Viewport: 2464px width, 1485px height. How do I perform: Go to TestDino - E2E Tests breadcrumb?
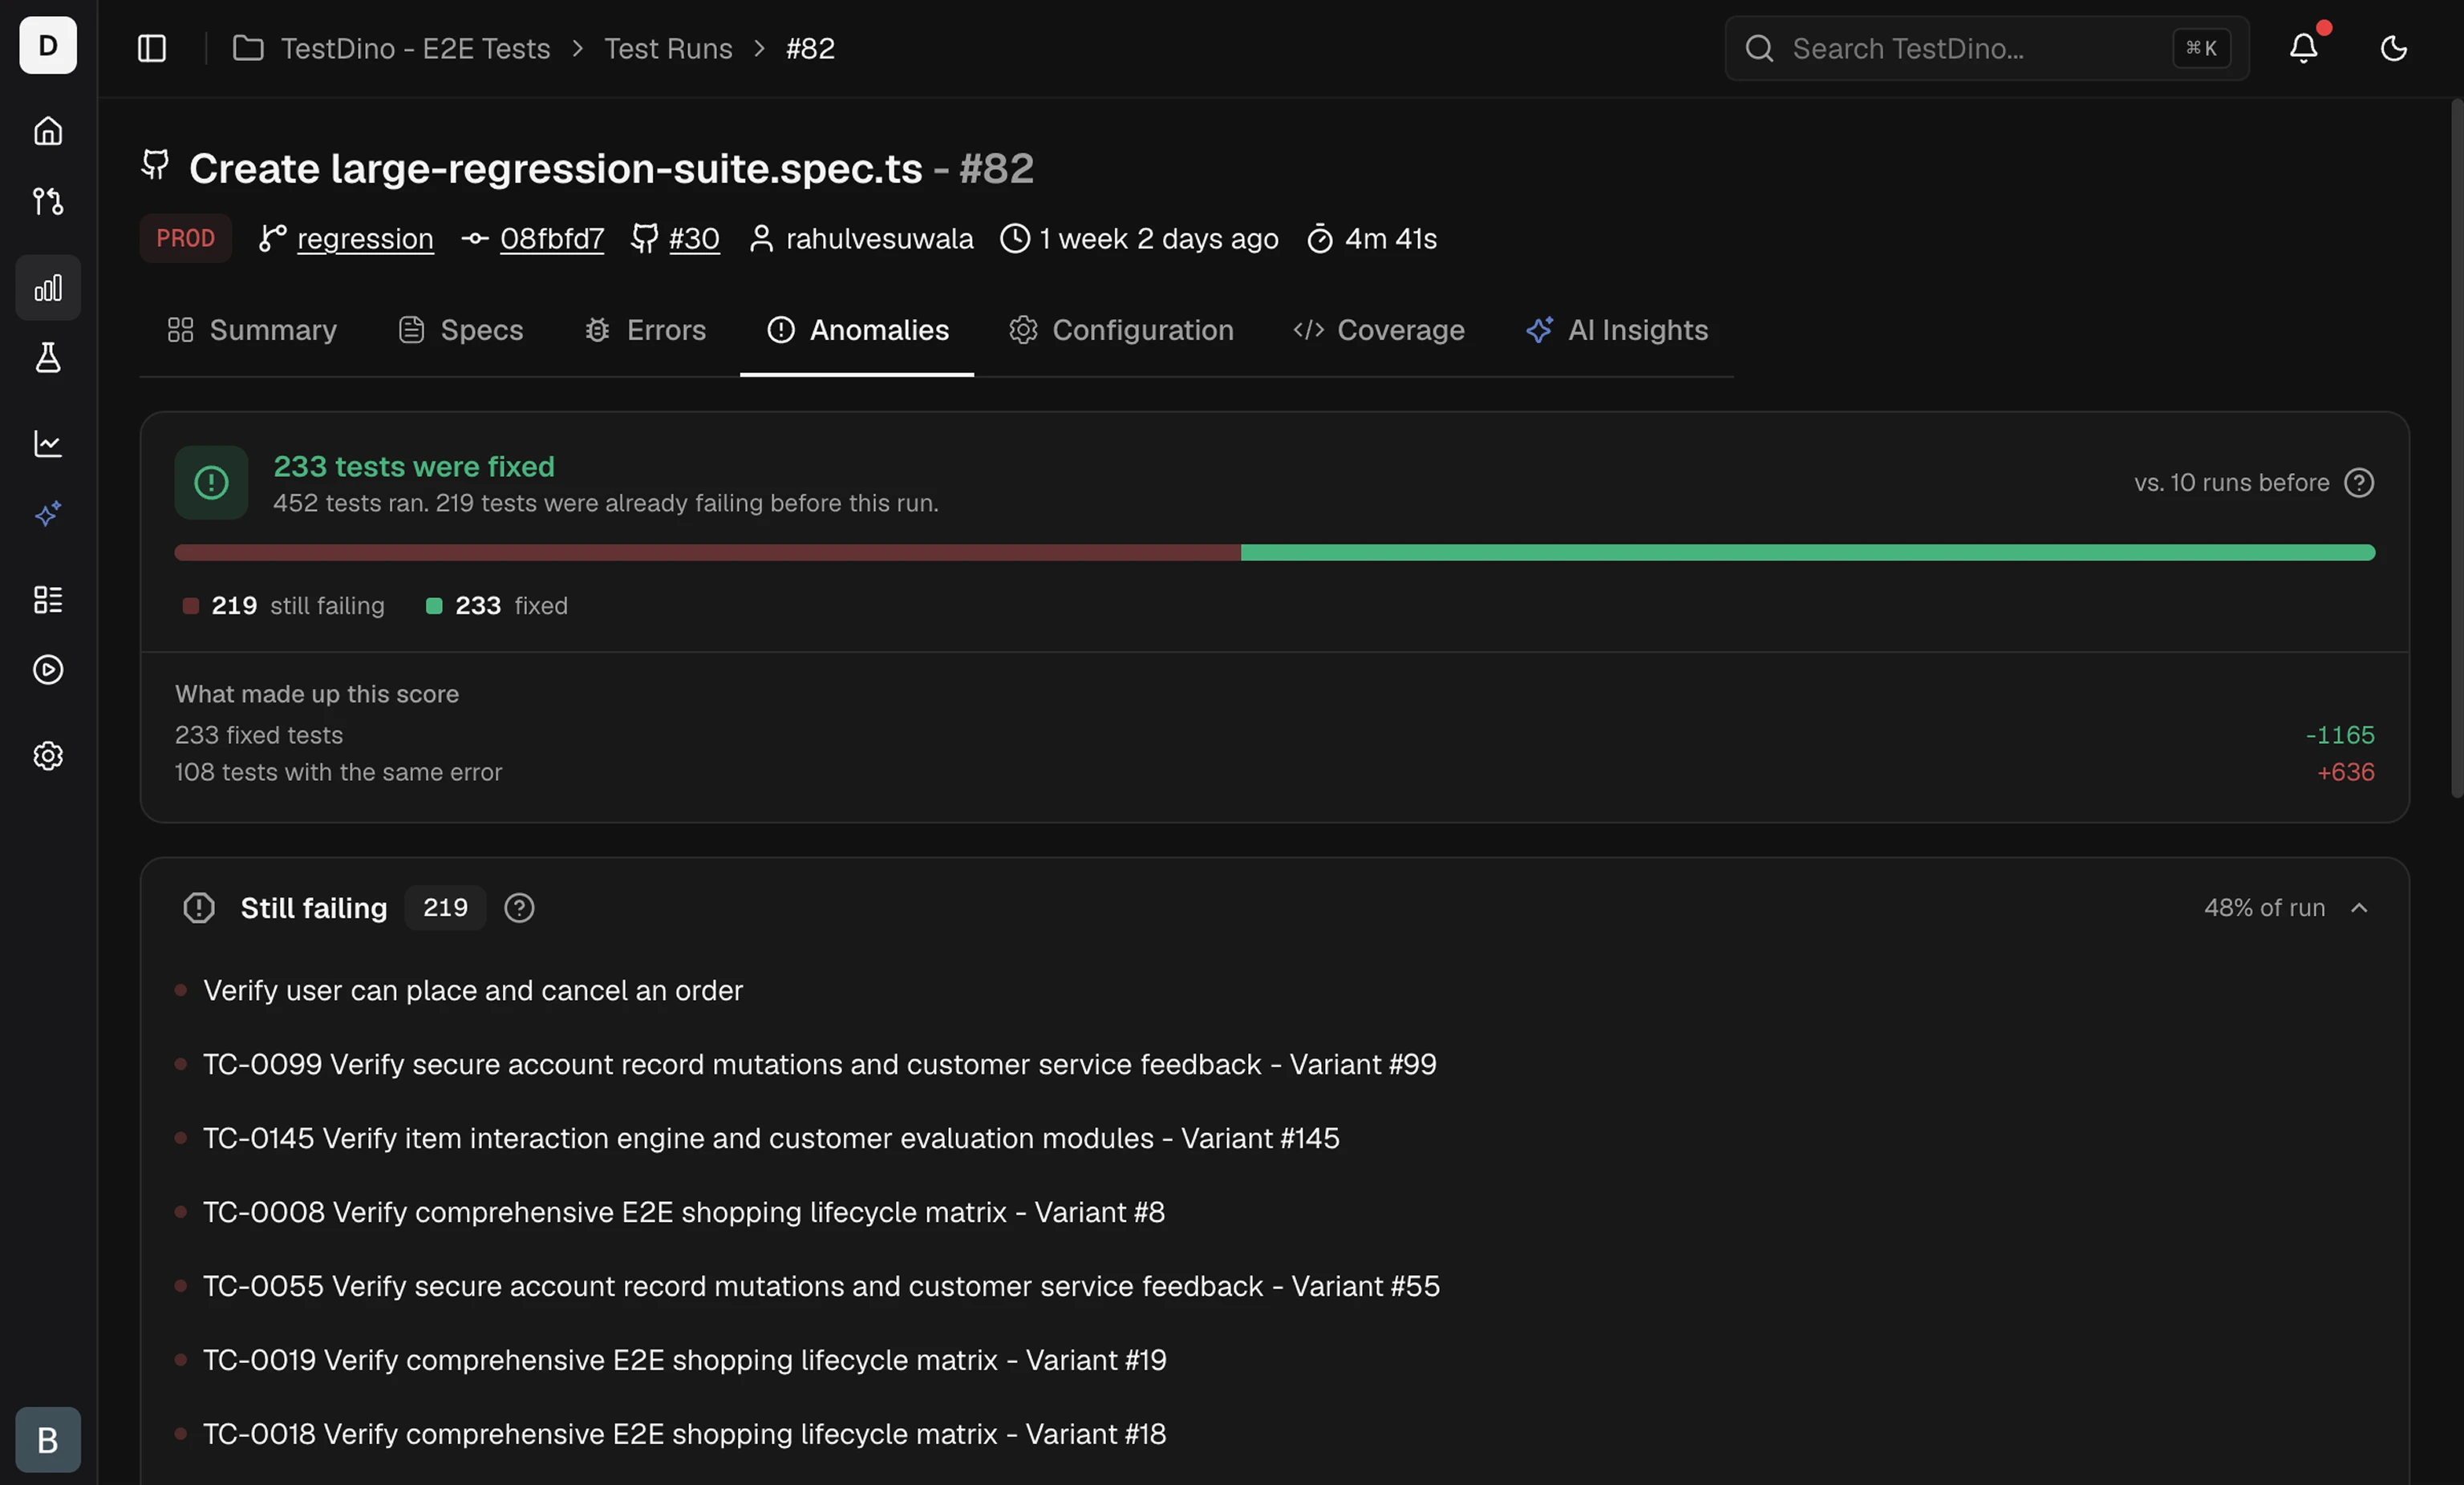pos(415,48)
